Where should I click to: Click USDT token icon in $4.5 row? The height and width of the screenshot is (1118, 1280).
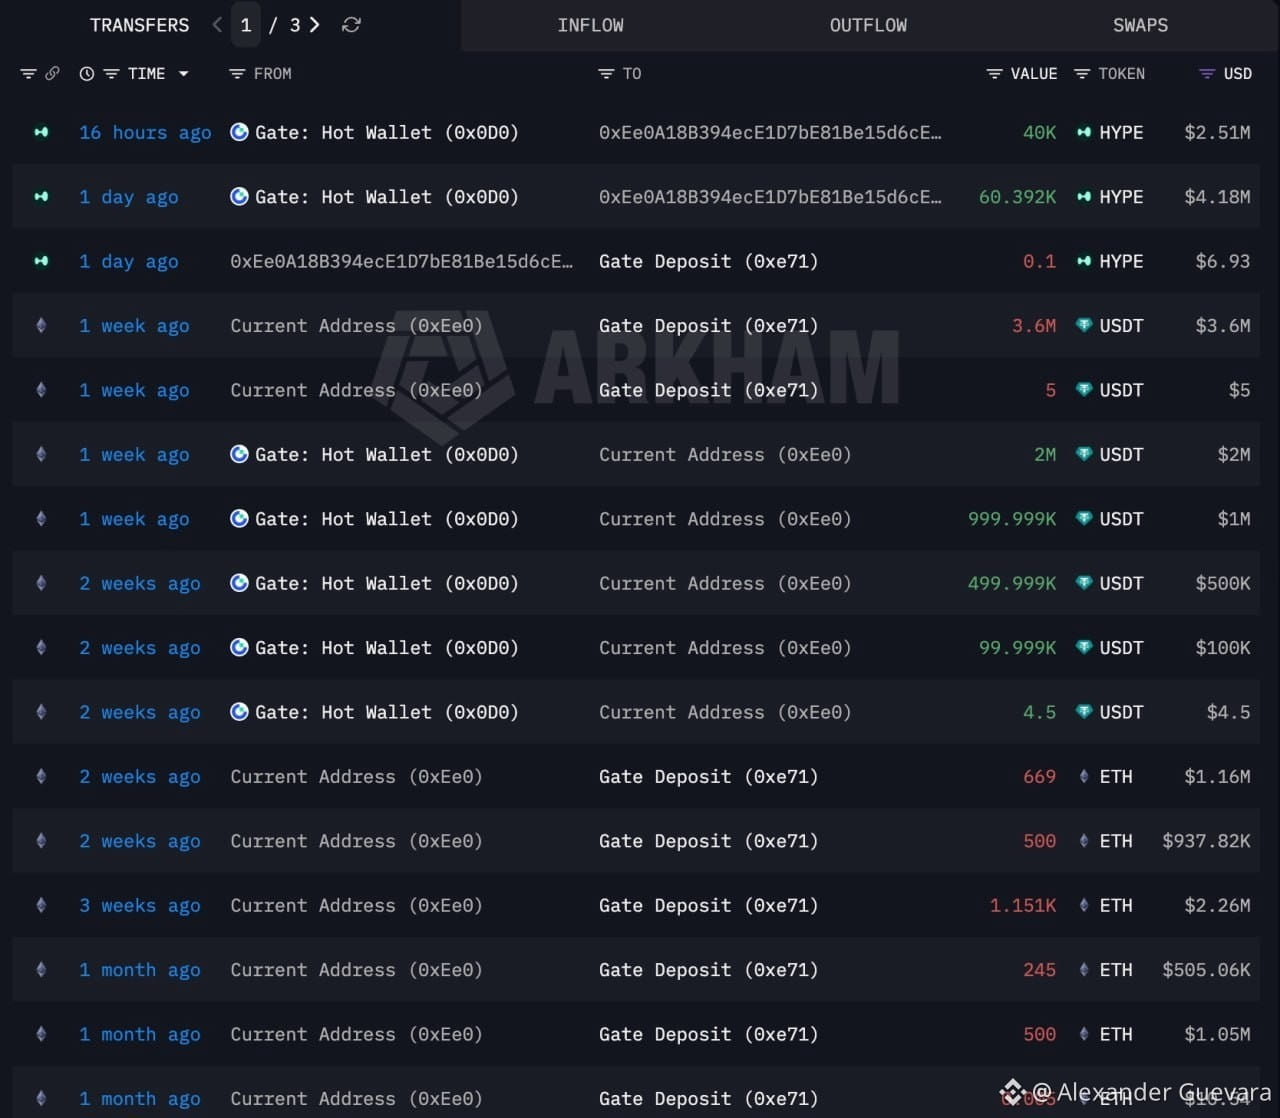coord(1084,711)
